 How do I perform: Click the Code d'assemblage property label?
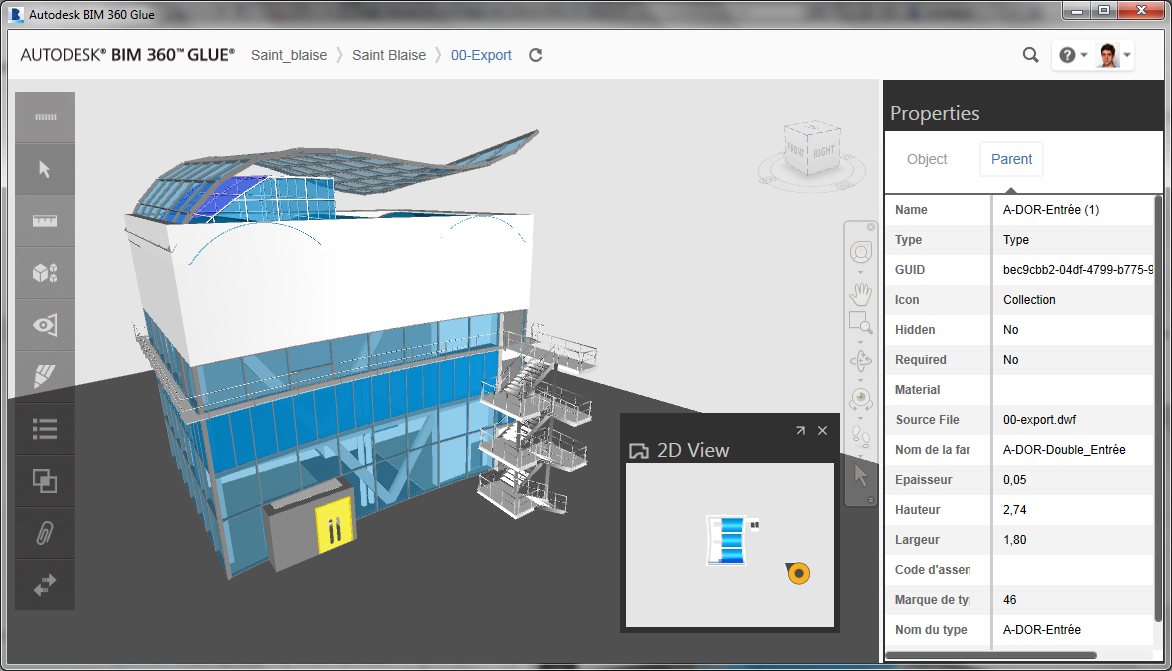[932, 570]
